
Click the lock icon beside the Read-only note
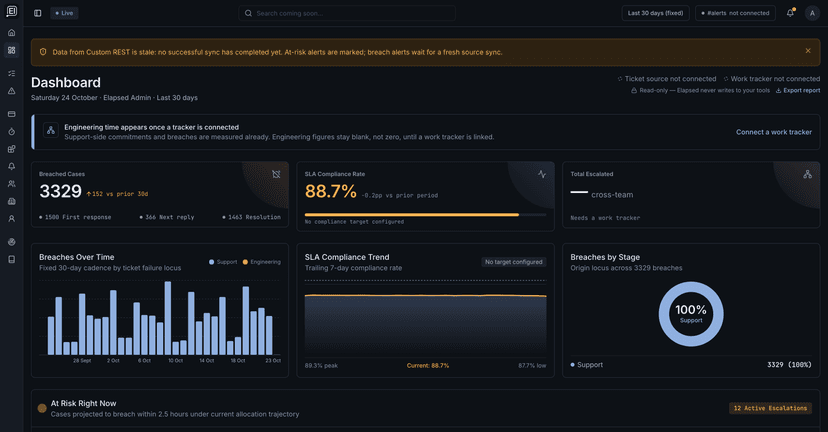tap(634, 90)
